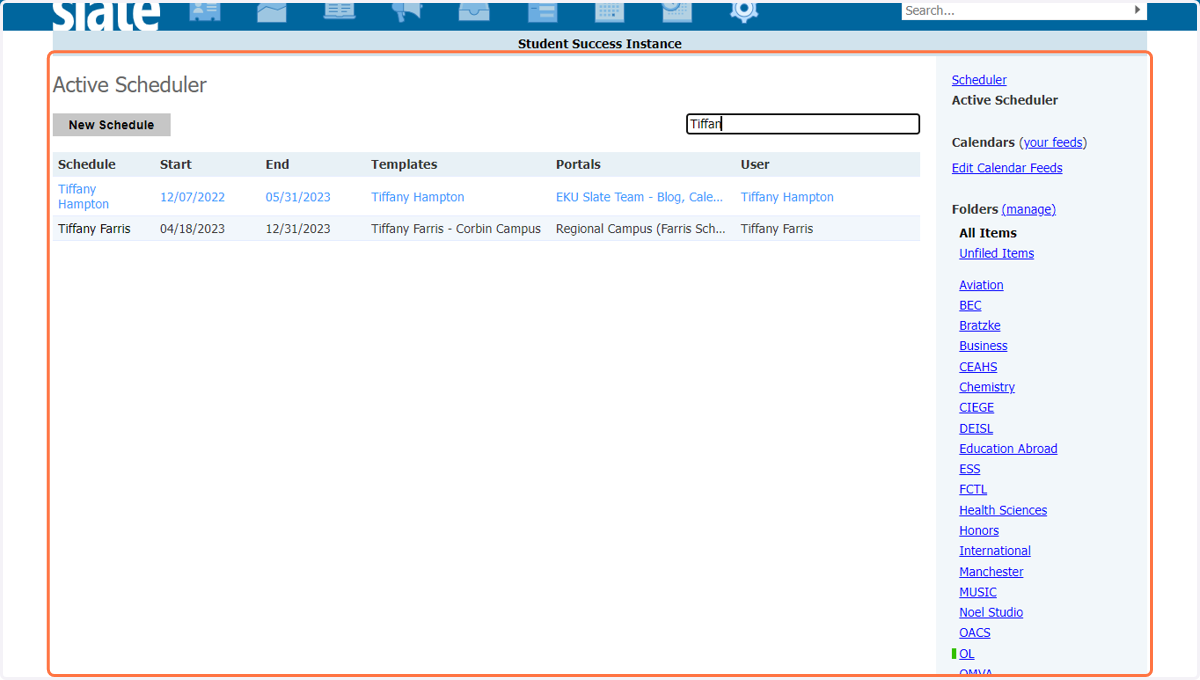Open the Deliver megaphone icon in top bar

pos(407,10)
